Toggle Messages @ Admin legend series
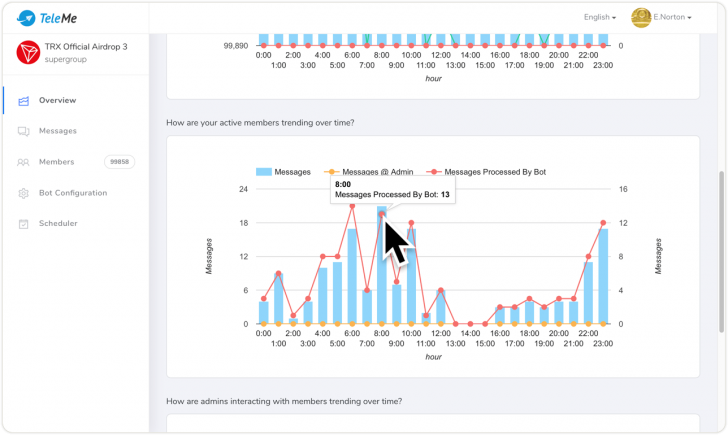Image resolution: width=728 pixels, height=435 pixels. click(x=366, y=172)
